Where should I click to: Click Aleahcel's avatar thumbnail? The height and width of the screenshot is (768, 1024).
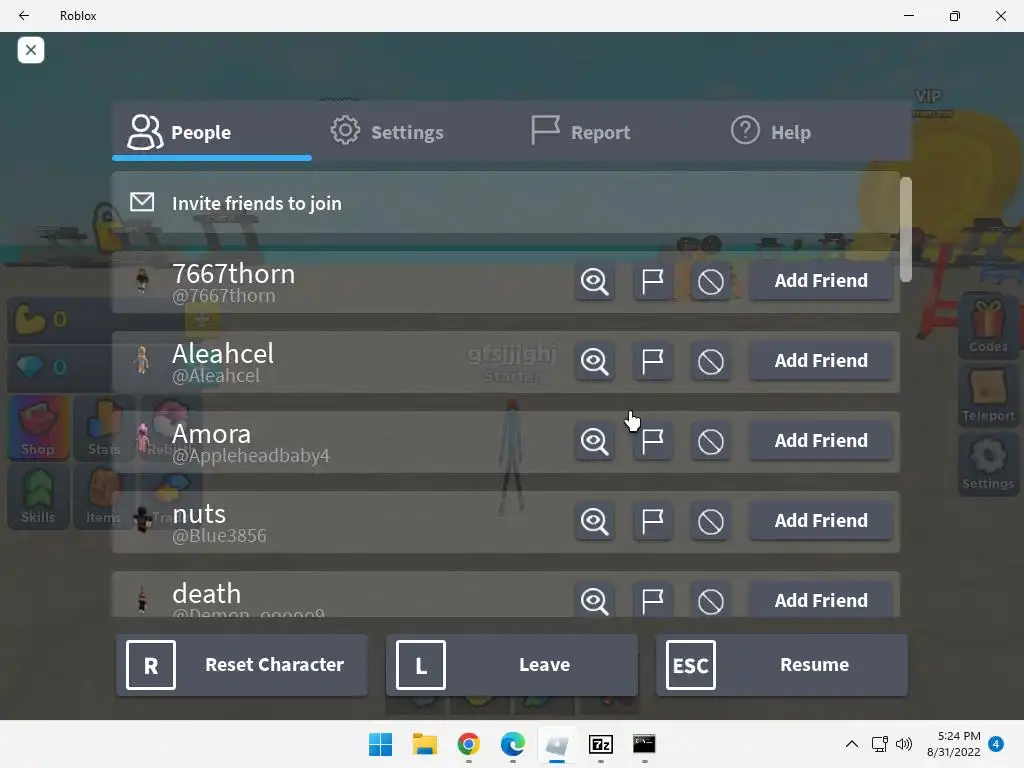[x=142, y=360]
